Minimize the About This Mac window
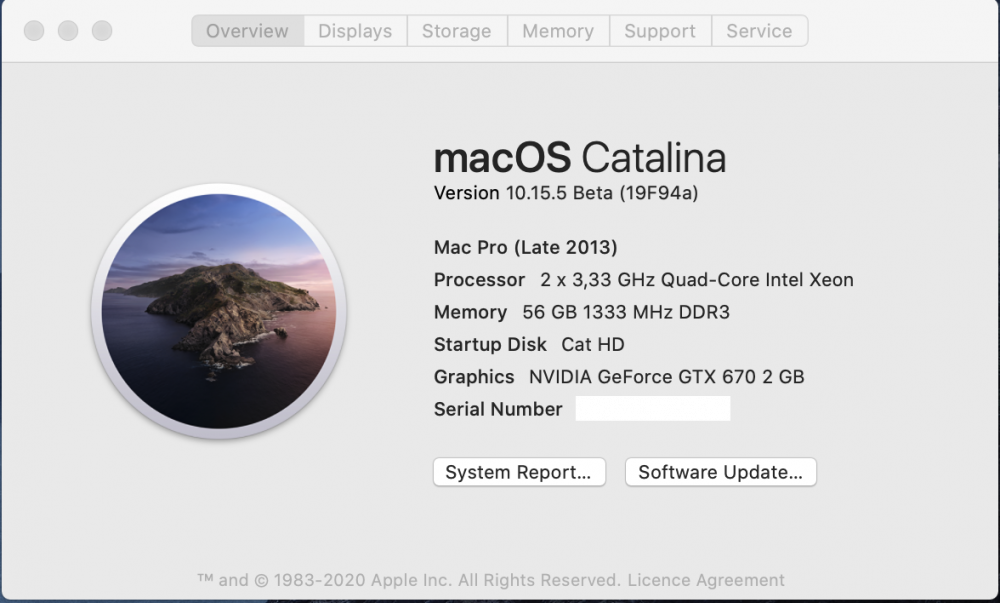This screenshot has width=1000, height=603. [x=68, y=30]
